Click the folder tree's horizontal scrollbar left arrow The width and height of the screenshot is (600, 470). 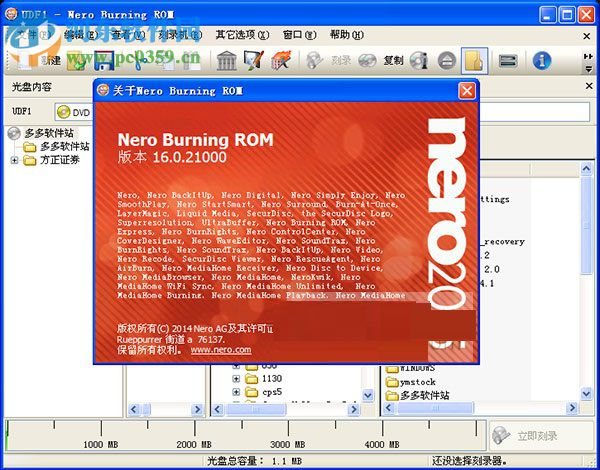pos(217,410)
